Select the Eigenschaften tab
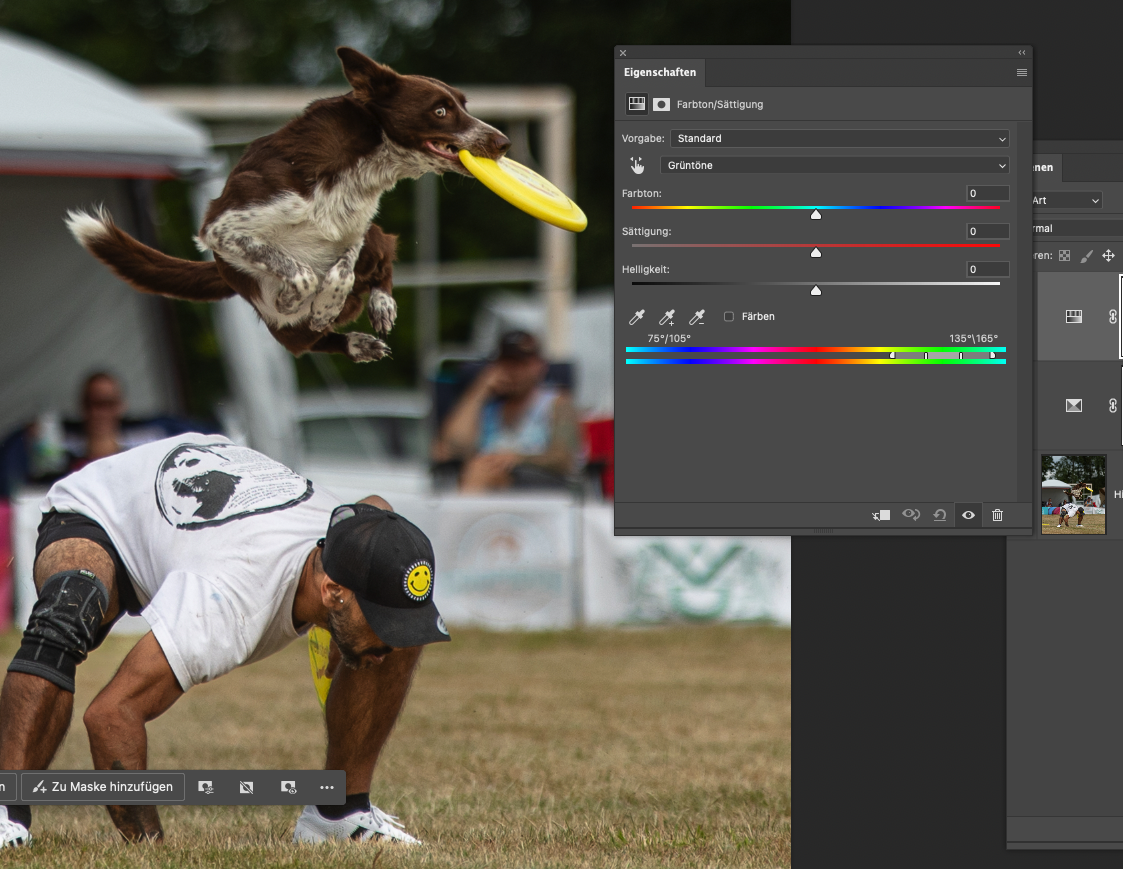Image resolution: width=1123 pixels, height=869 pixels. 660,73
